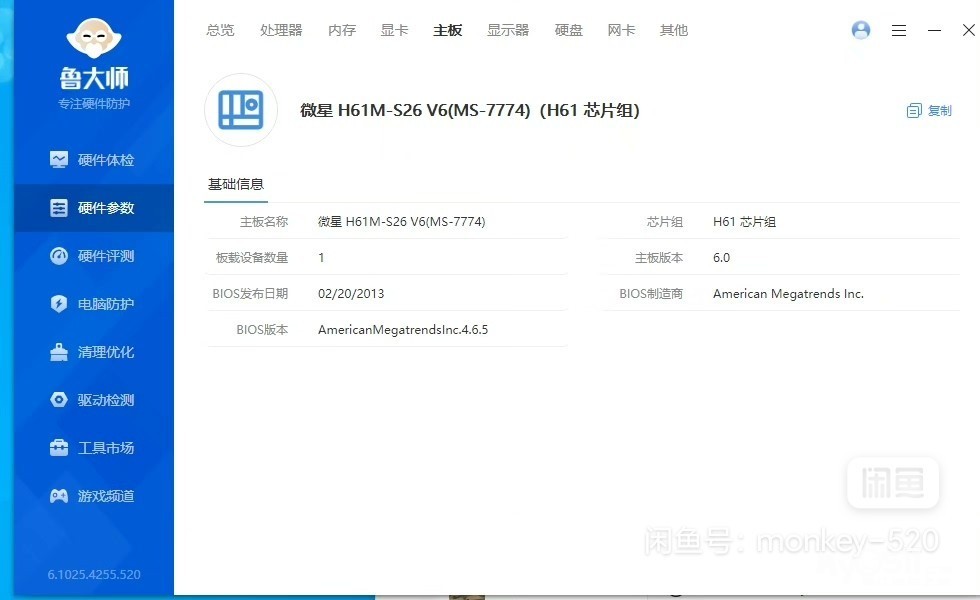This screenshot has height=600, width=980.
Task: Go to the 显卡 tab
Action: click(x=394, y=30)
